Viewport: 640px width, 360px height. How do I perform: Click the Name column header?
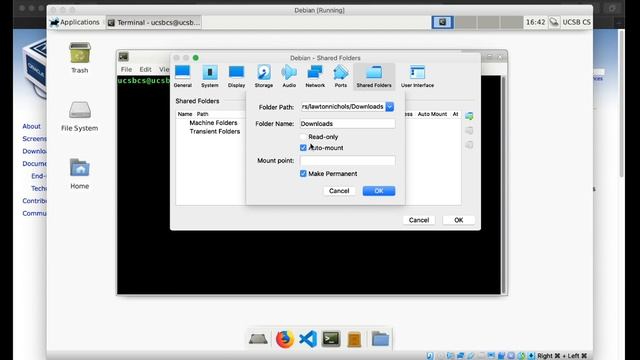(185, 114)
